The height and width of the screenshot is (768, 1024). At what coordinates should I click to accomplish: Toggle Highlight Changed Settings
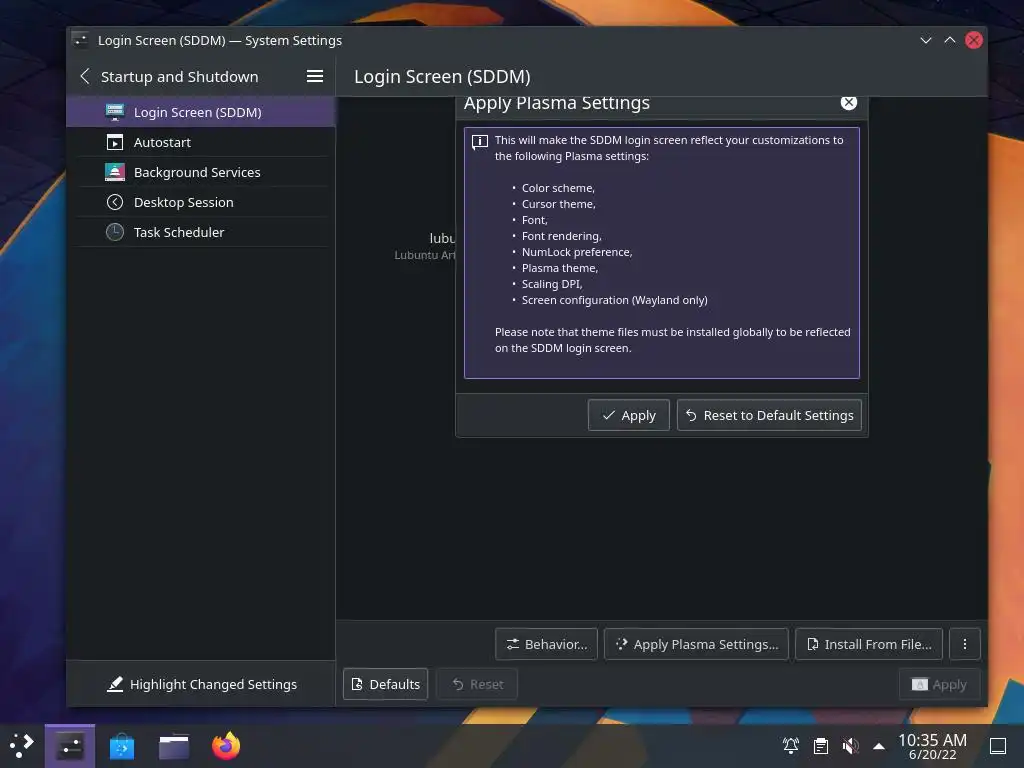click(x=201, y=684)
